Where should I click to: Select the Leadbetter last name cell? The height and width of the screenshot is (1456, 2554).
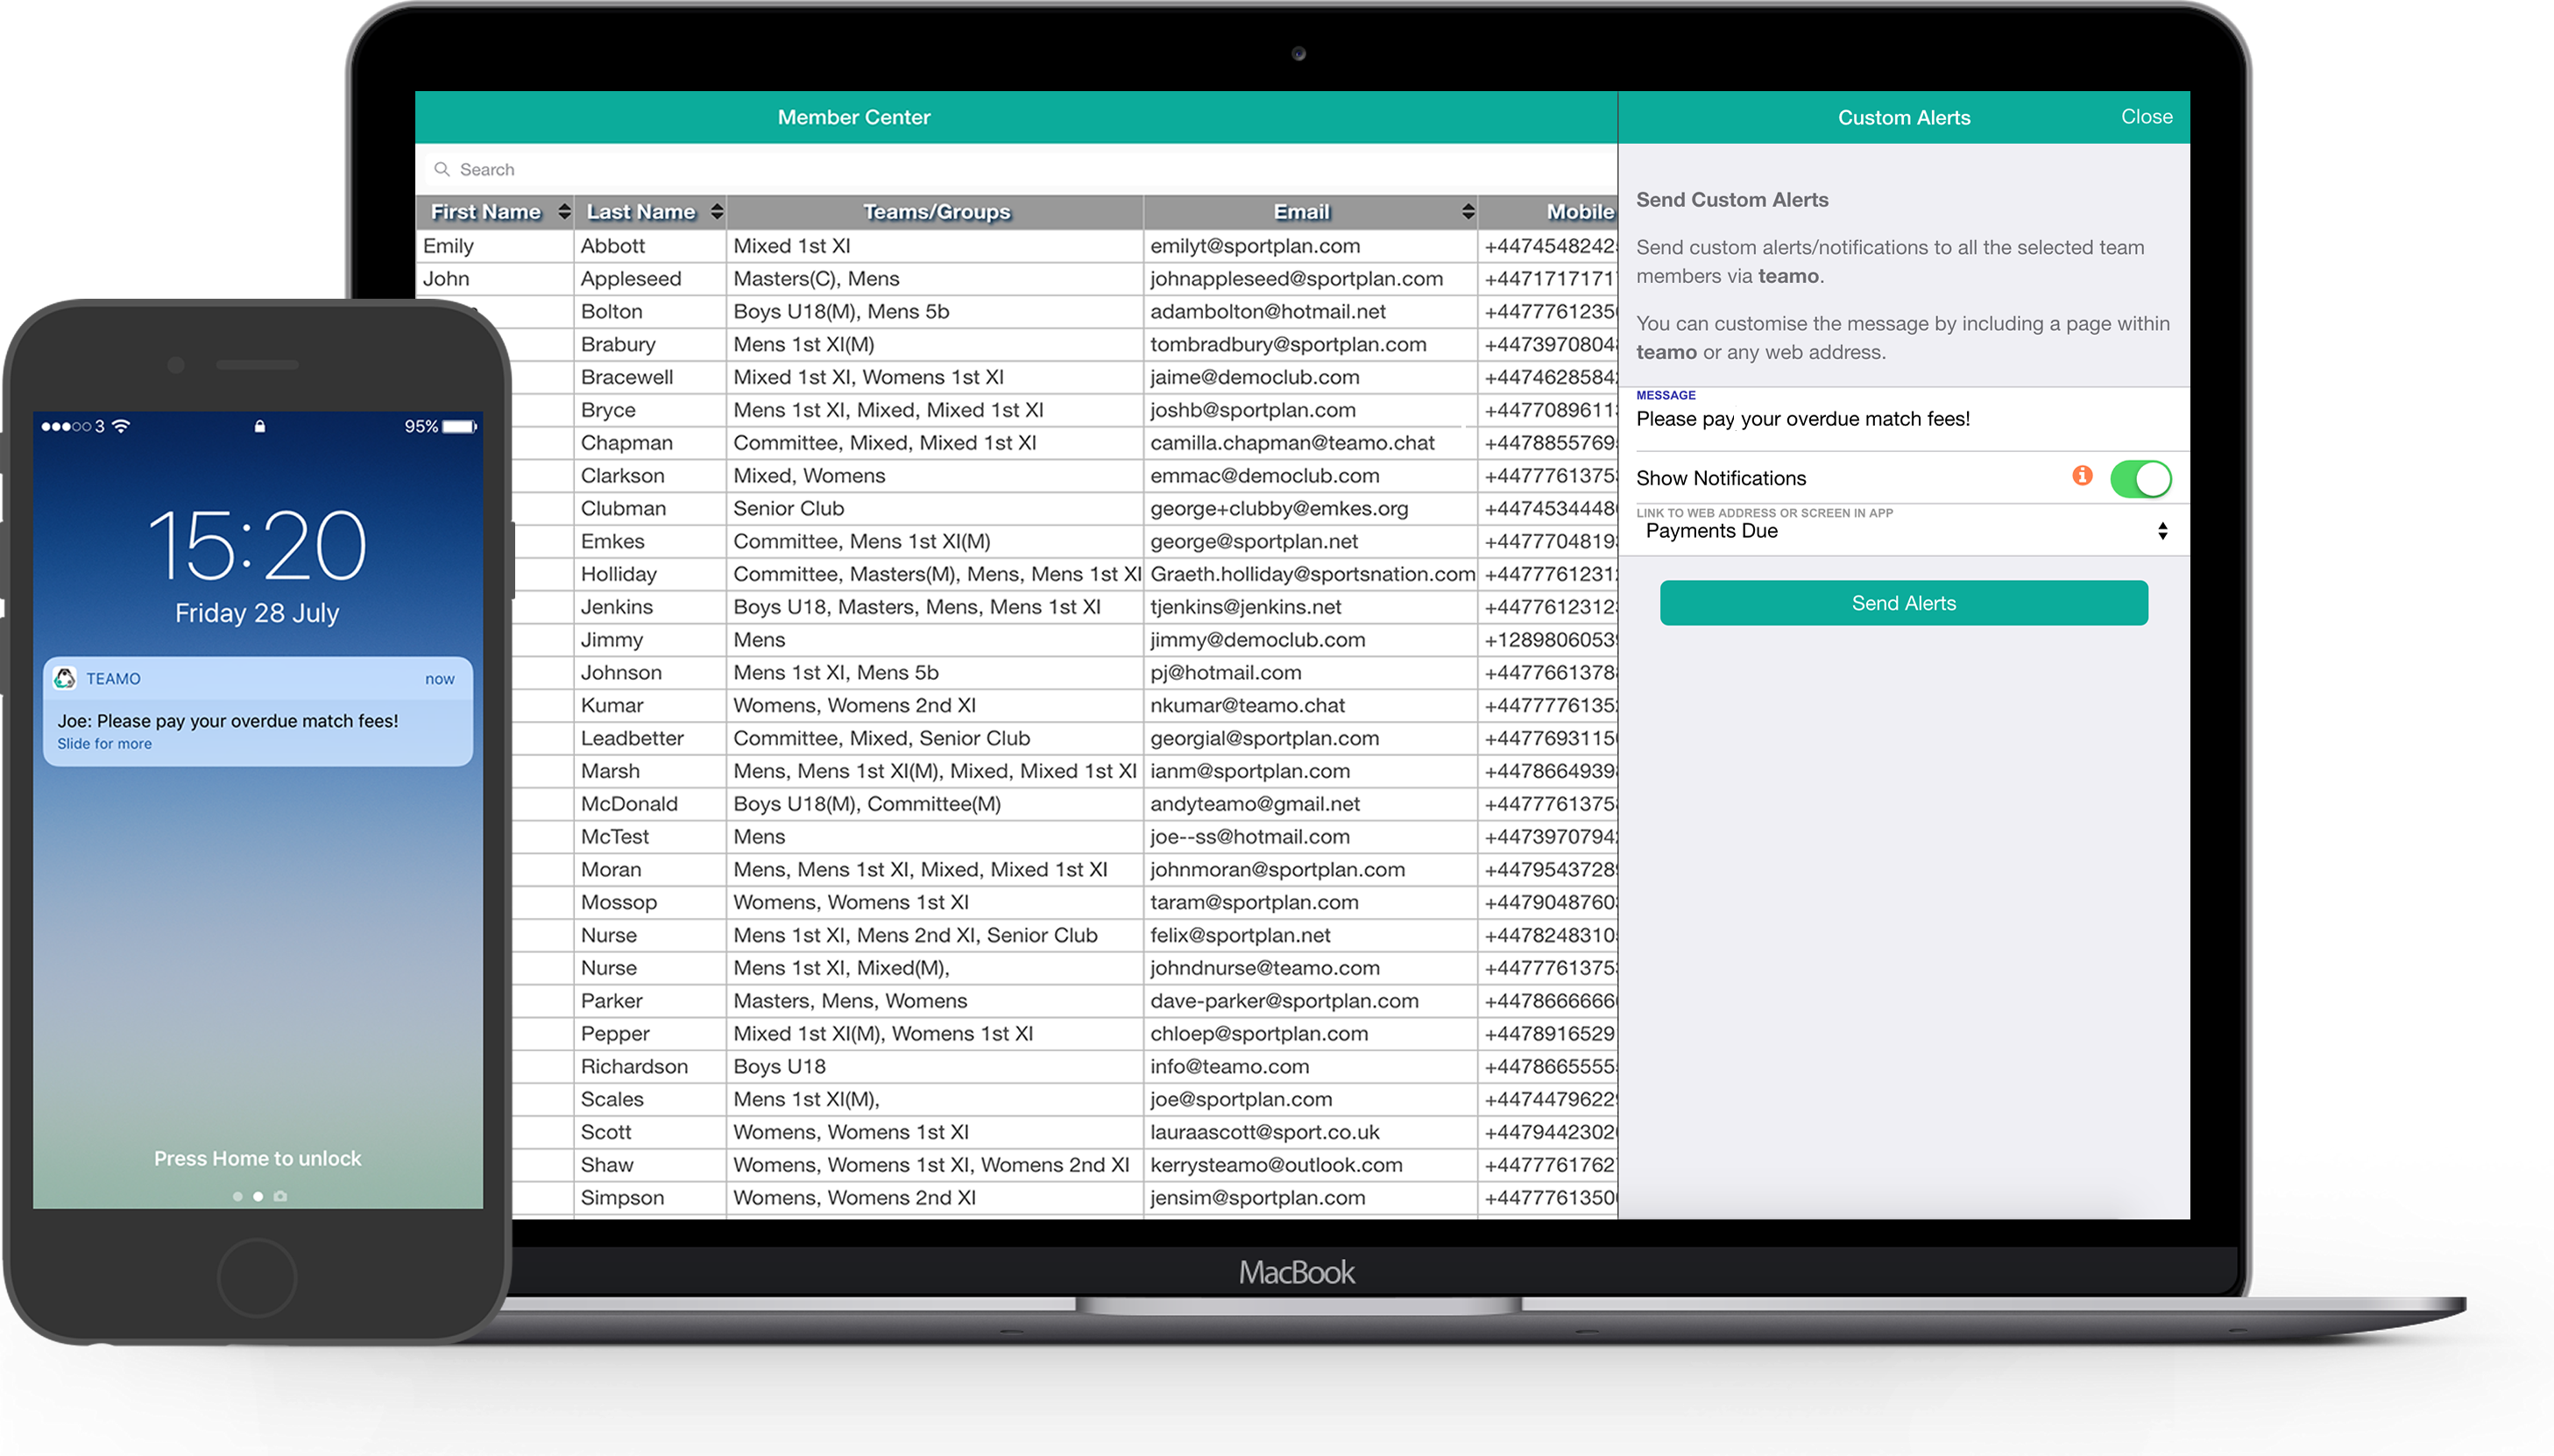(x=650, y=738)
